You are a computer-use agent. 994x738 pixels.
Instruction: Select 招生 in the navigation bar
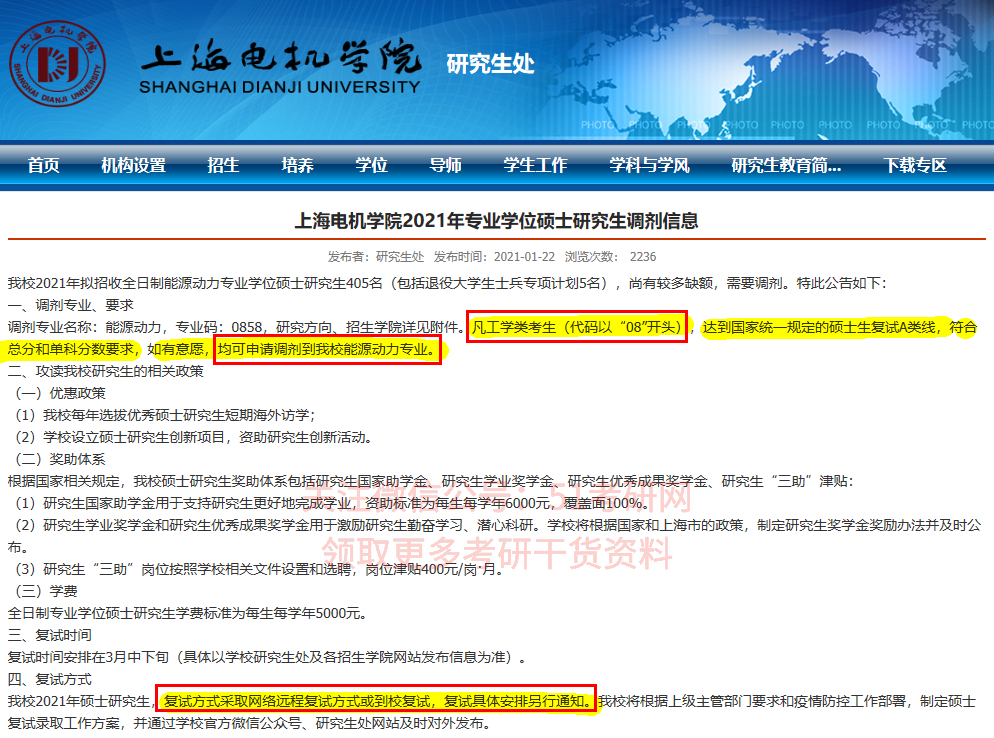222,166
